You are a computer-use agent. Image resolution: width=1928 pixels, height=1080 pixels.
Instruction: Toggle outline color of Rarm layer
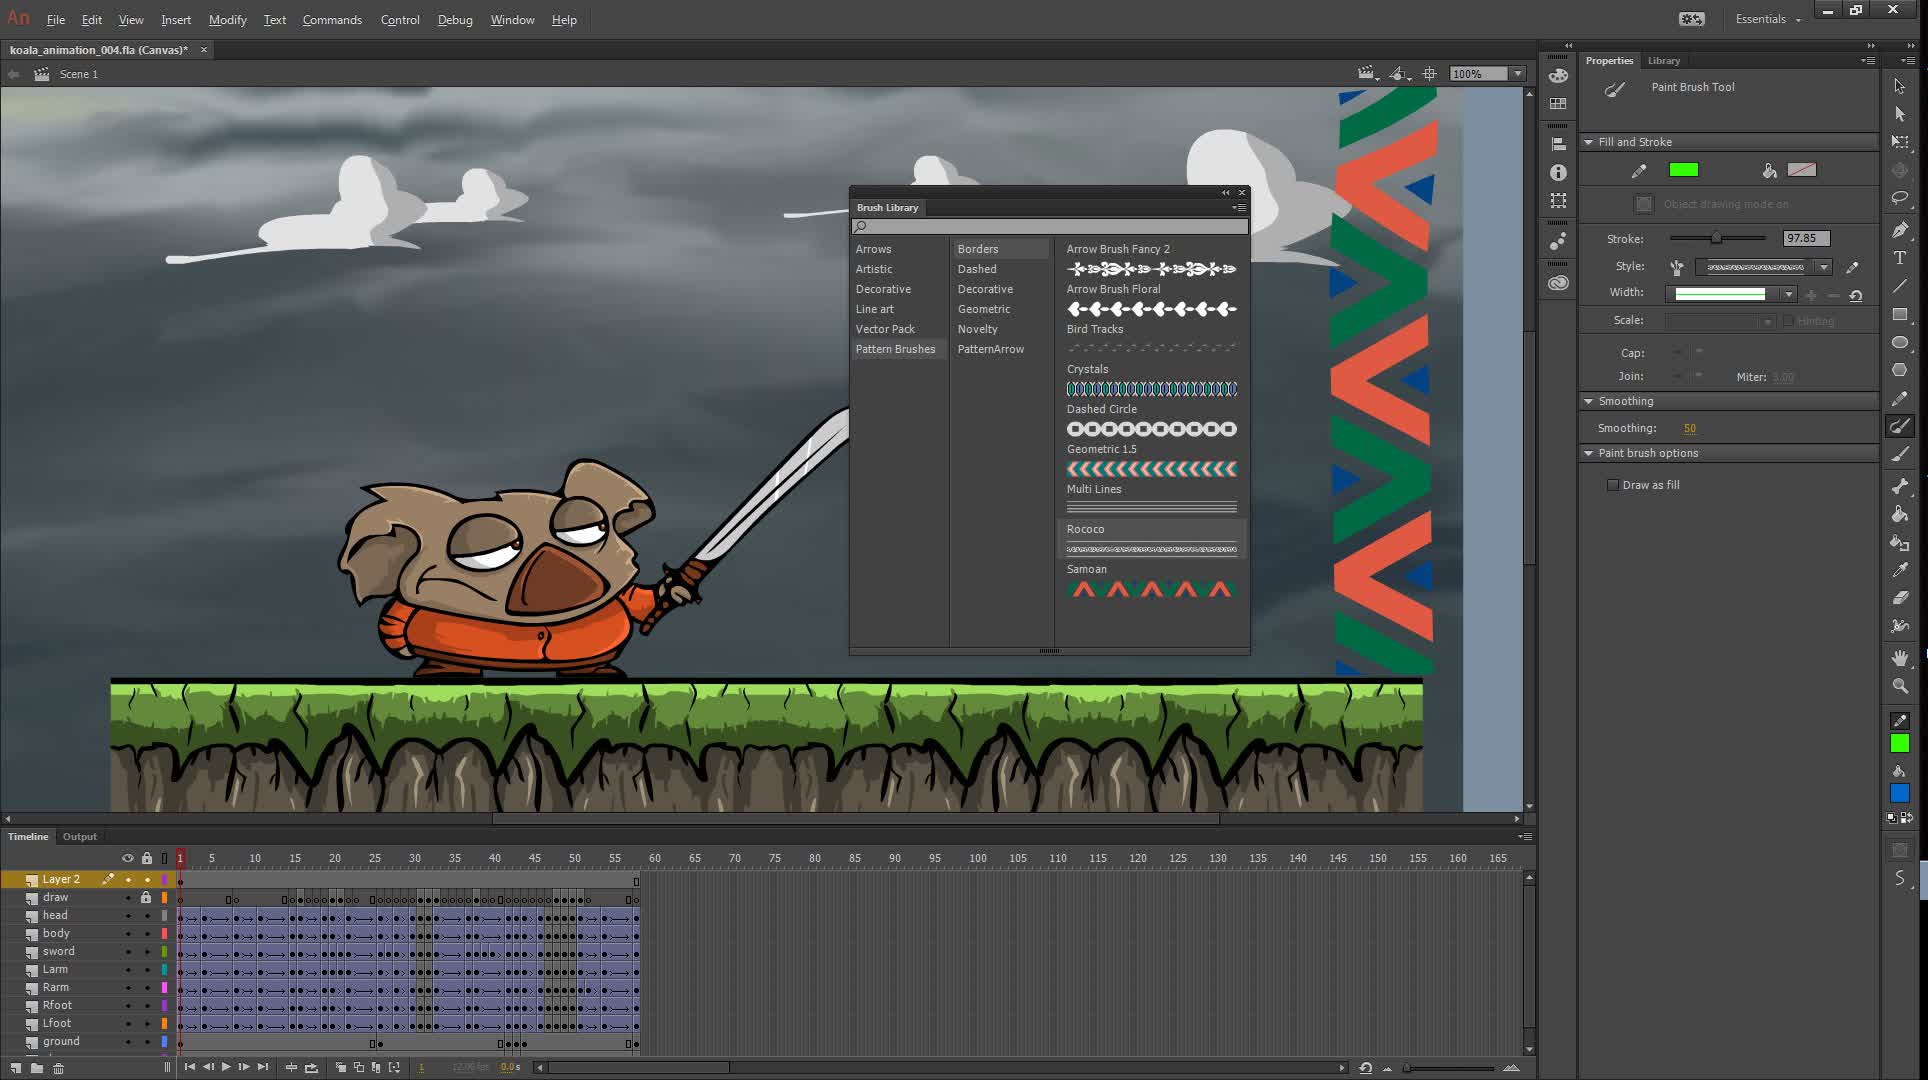click(x=164, y=987)
